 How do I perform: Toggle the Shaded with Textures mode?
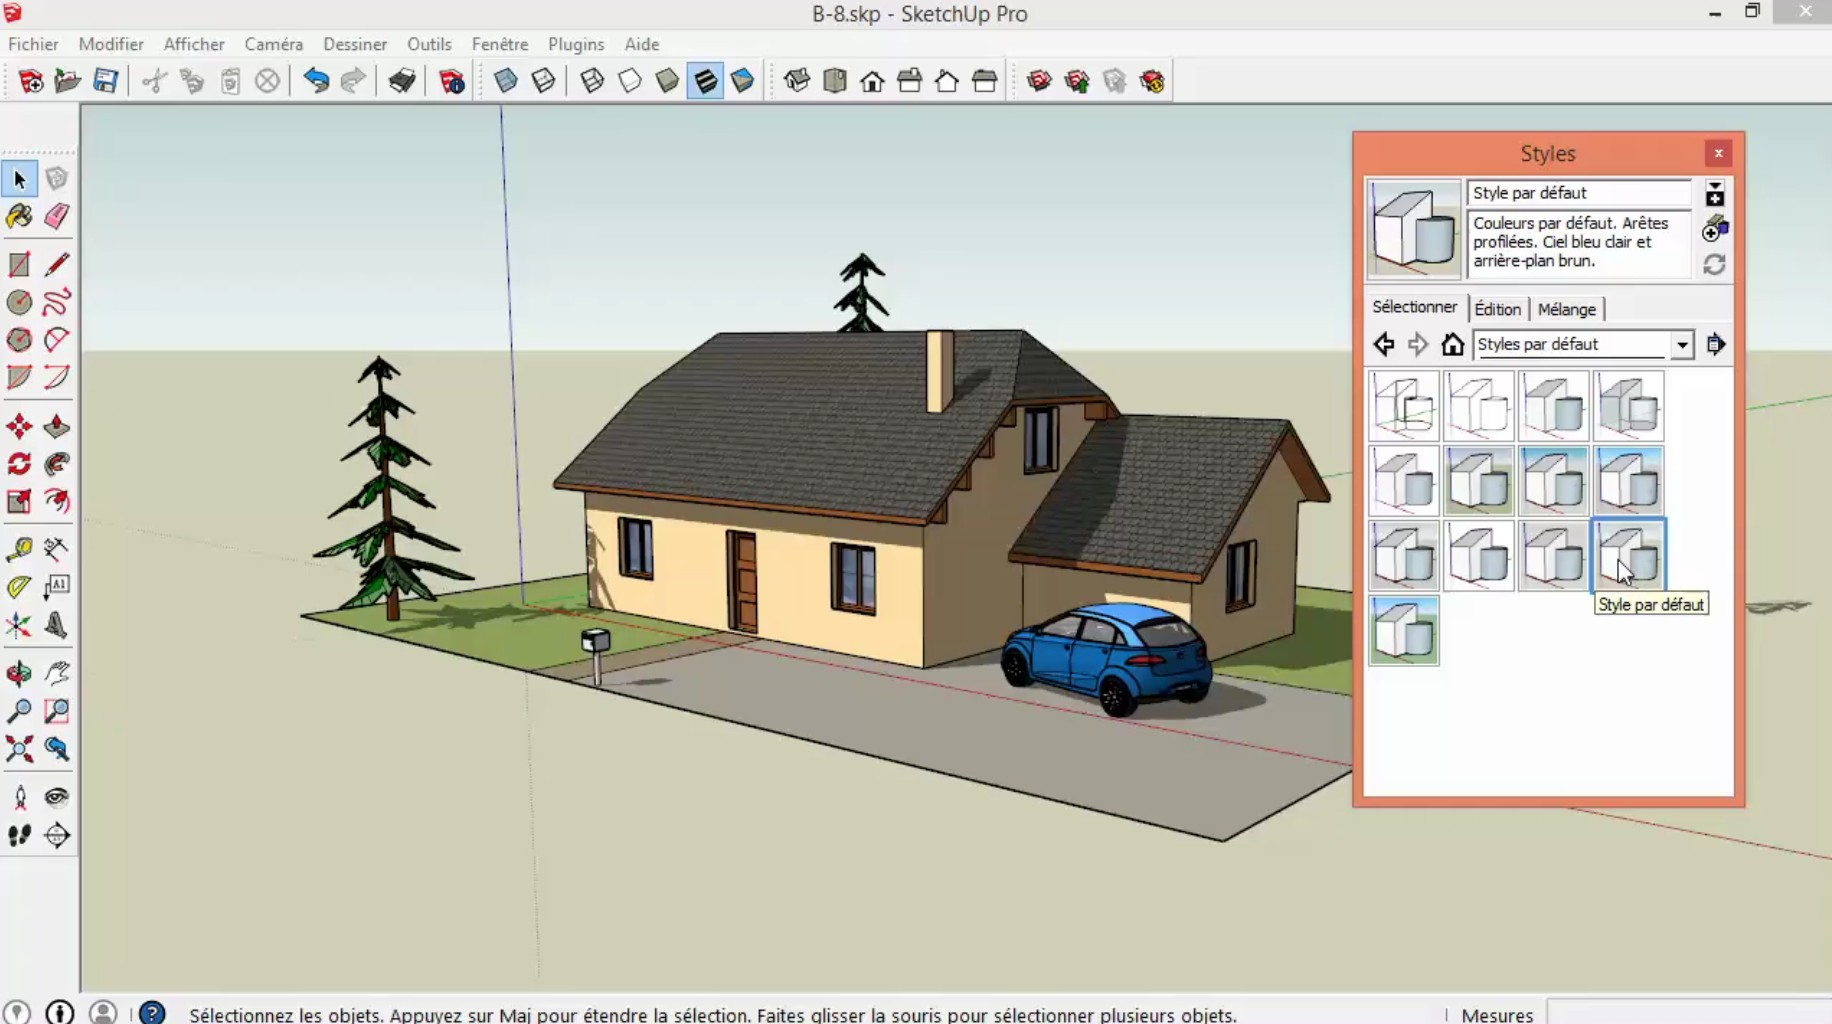point(706,80)
